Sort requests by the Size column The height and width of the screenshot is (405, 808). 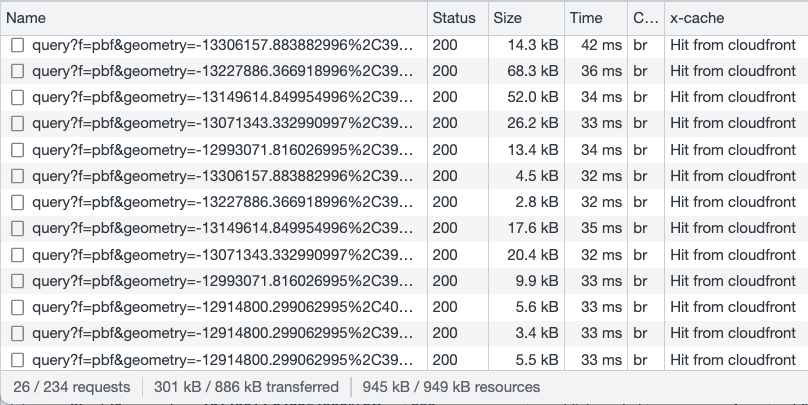pyautogui.click(x=507, y=18)
